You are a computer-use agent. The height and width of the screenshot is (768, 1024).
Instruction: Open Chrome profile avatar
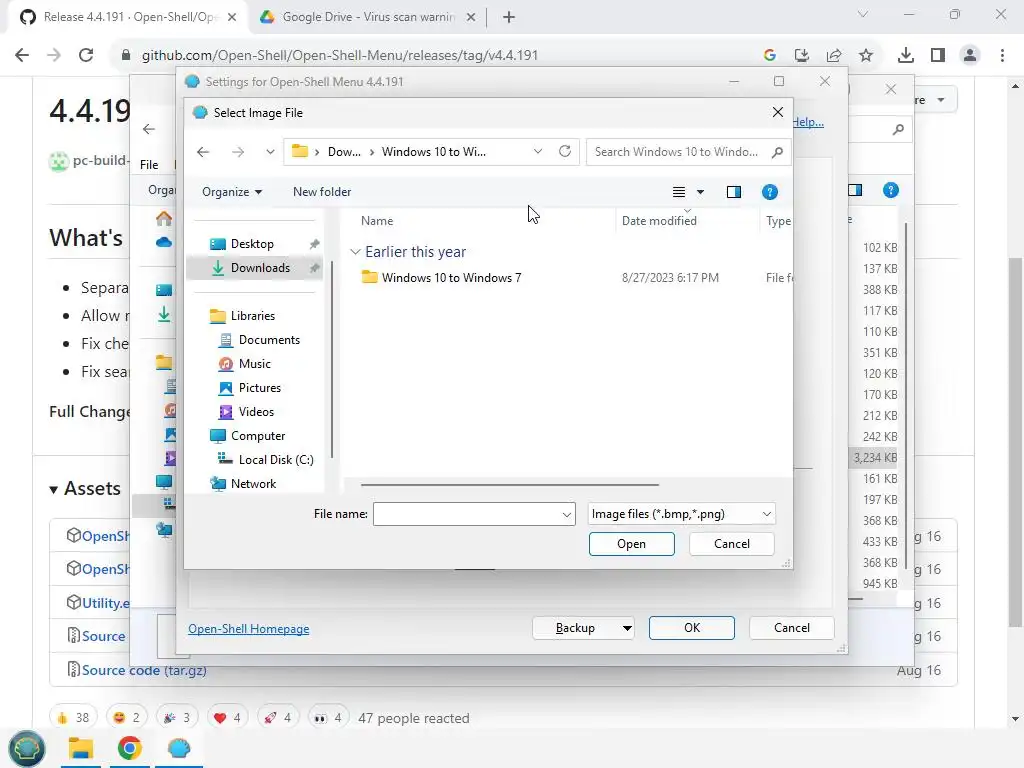click(970, 56)
